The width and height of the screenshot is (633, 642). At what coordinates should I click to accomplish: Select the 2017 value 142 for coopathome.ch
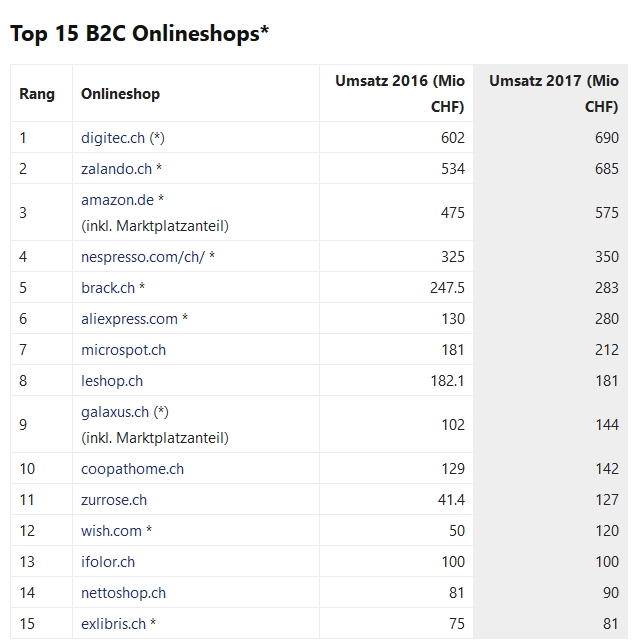point(607,469)
